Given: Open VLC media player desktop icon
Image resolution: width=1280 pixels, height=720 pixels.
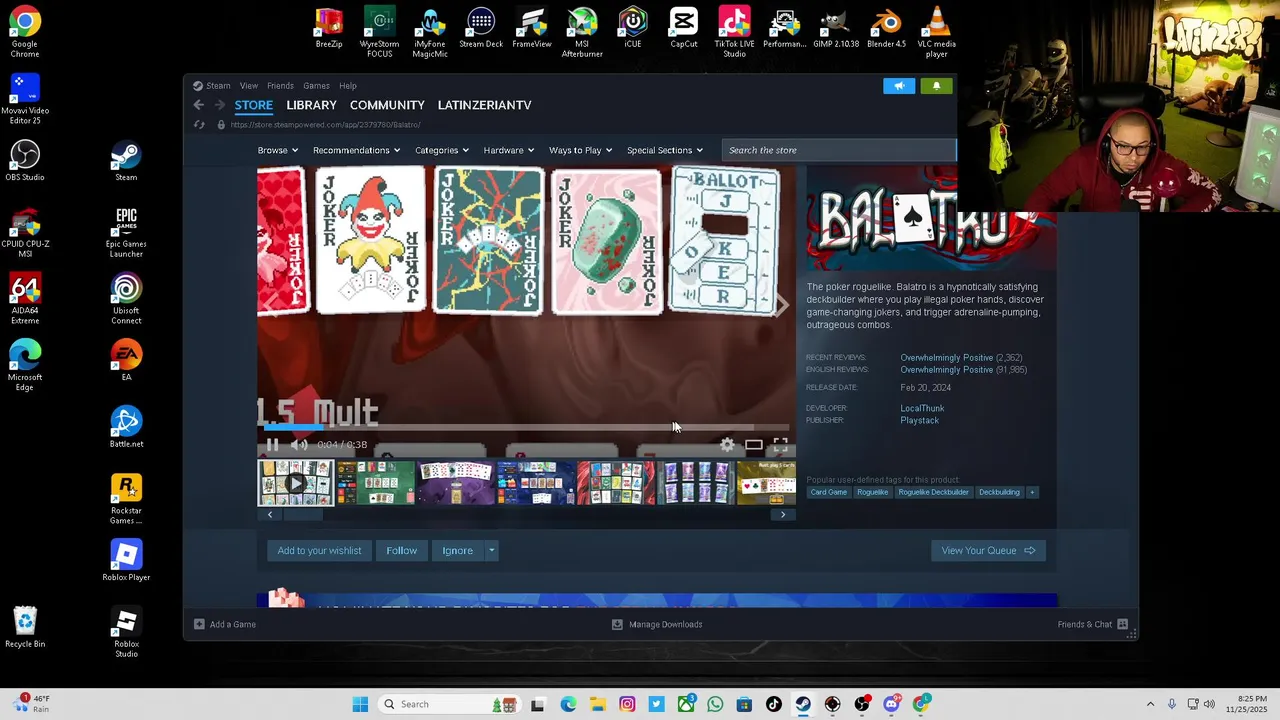Looking at the screenshot, I should 937,32.
